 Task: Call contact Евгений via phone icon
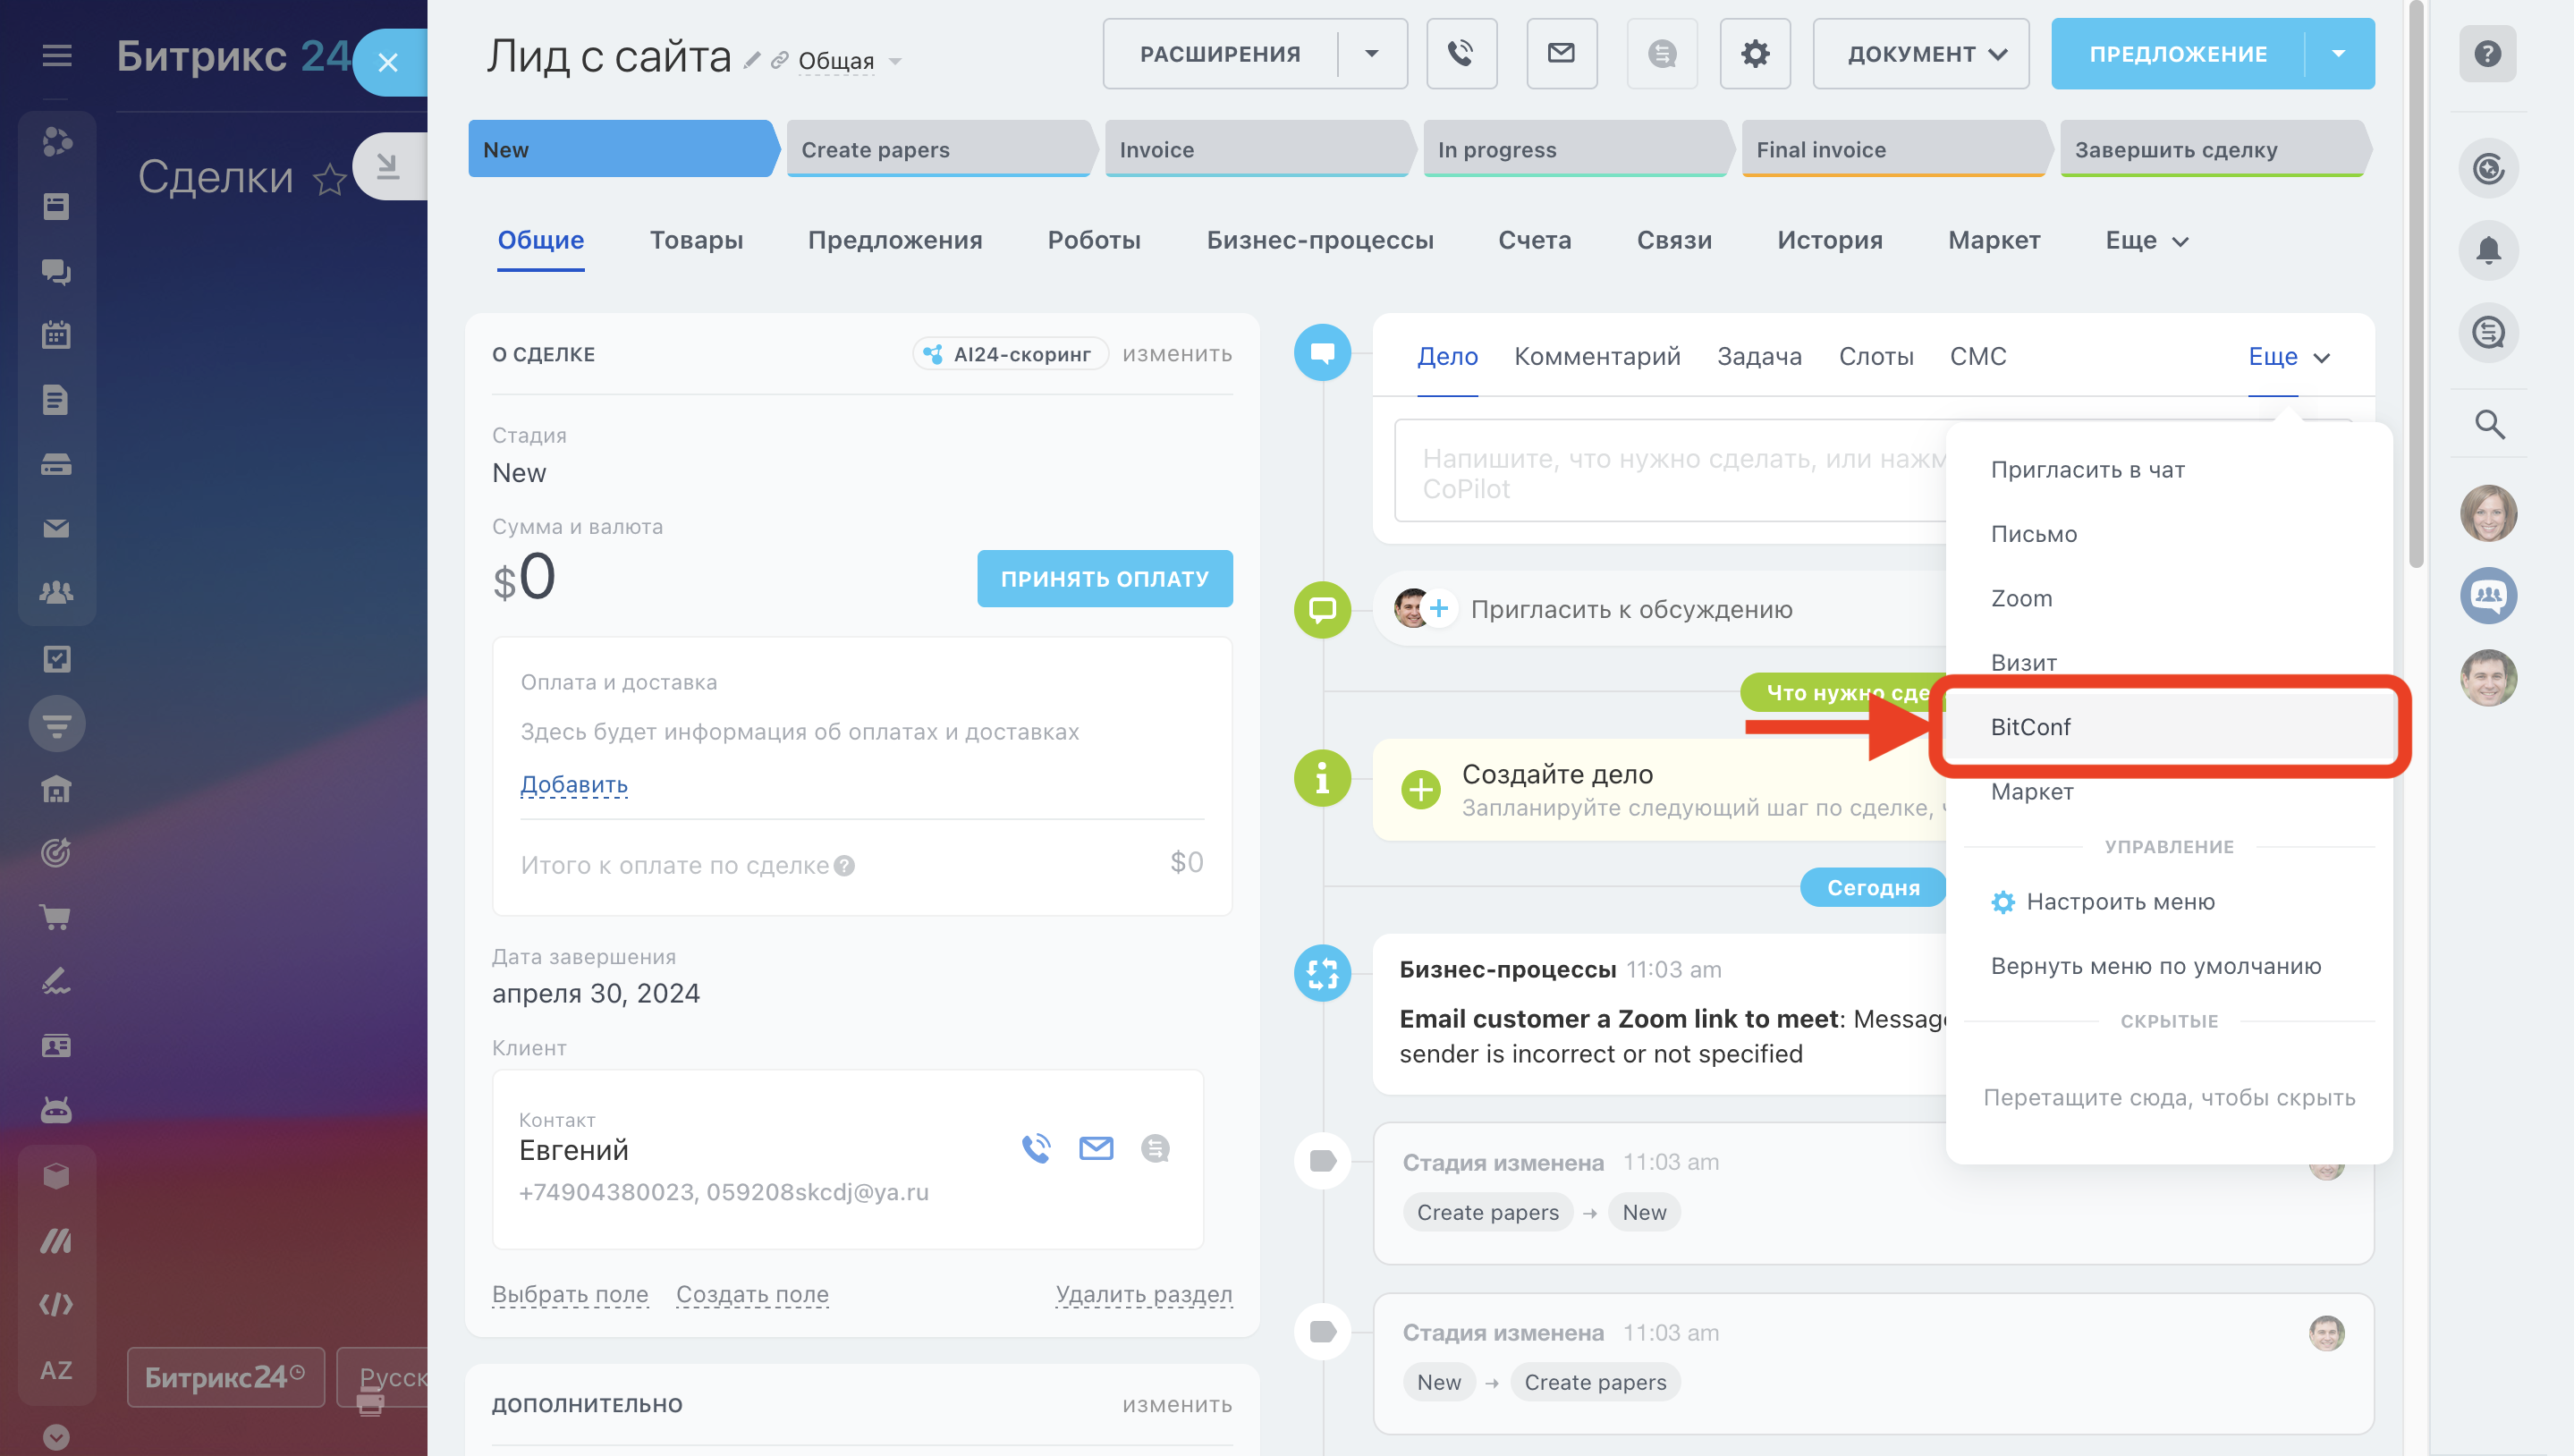tap(1036, 1148)
